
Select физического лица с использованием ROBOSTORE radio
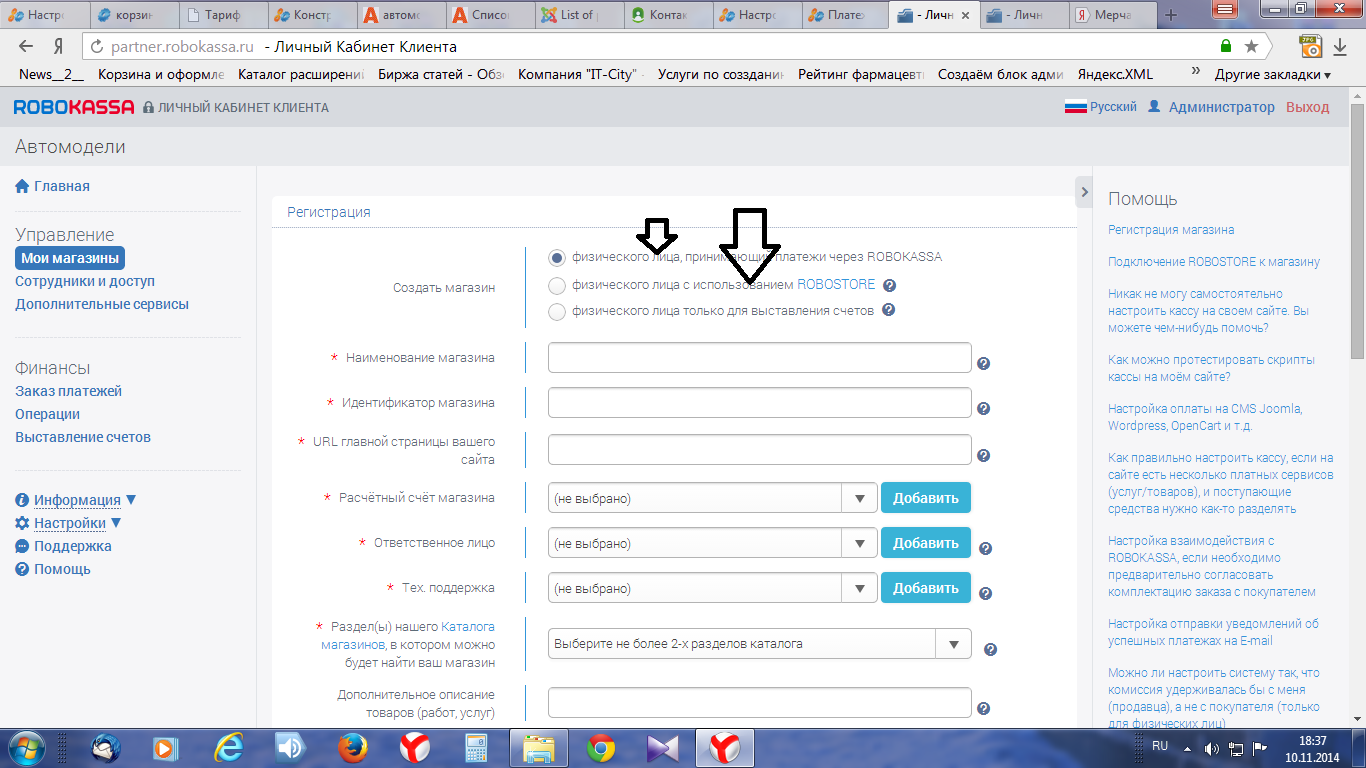tap(557, 285)
